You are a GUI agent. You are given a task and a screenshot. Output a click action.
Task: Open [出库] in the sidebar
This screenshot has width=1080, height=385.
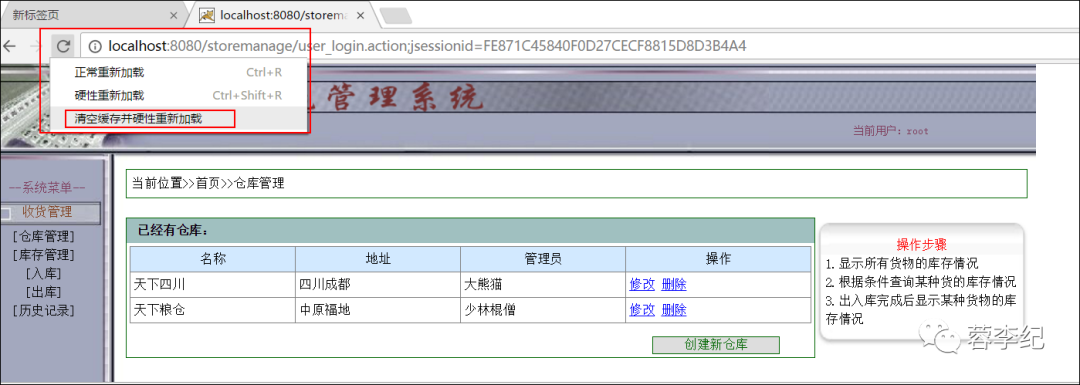pyautogui.click(x=43, y=292)
